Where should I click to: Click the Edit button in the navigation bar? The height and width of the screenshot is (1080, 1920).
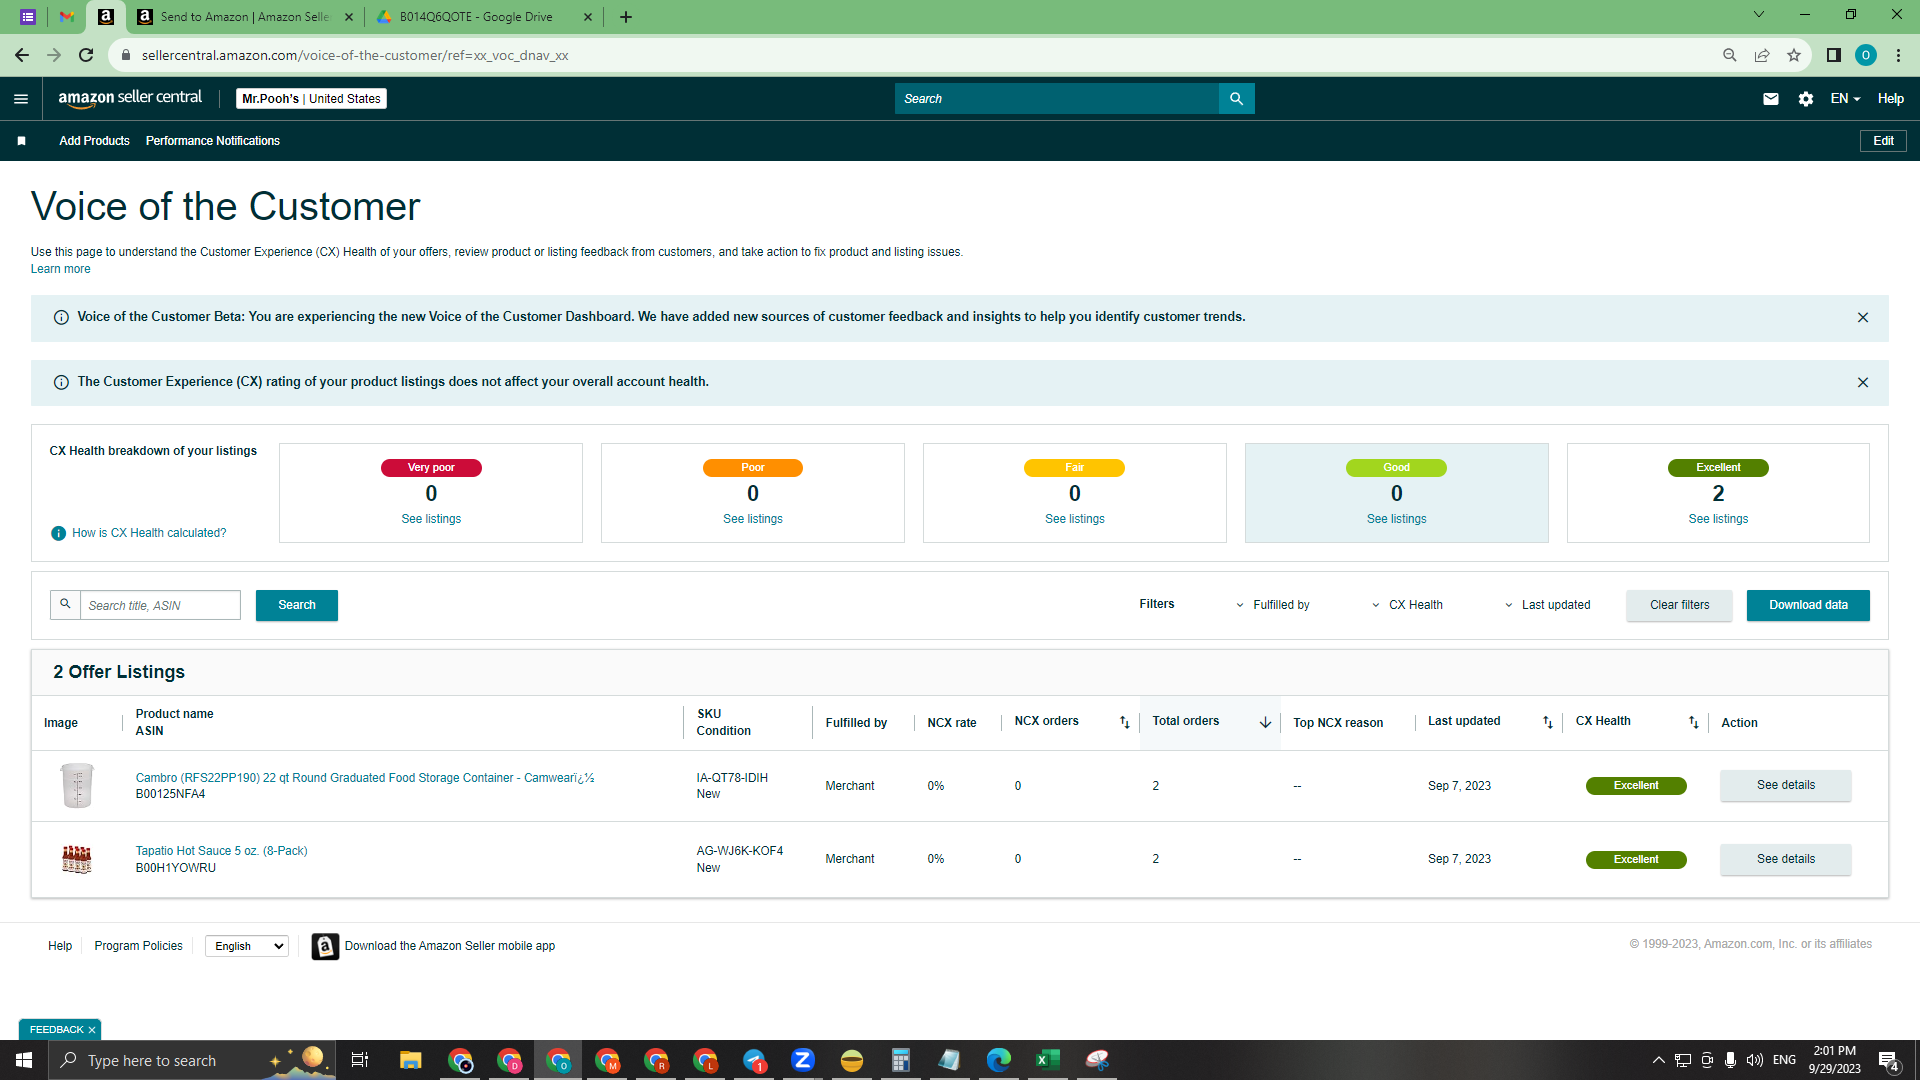[1883, 141]
